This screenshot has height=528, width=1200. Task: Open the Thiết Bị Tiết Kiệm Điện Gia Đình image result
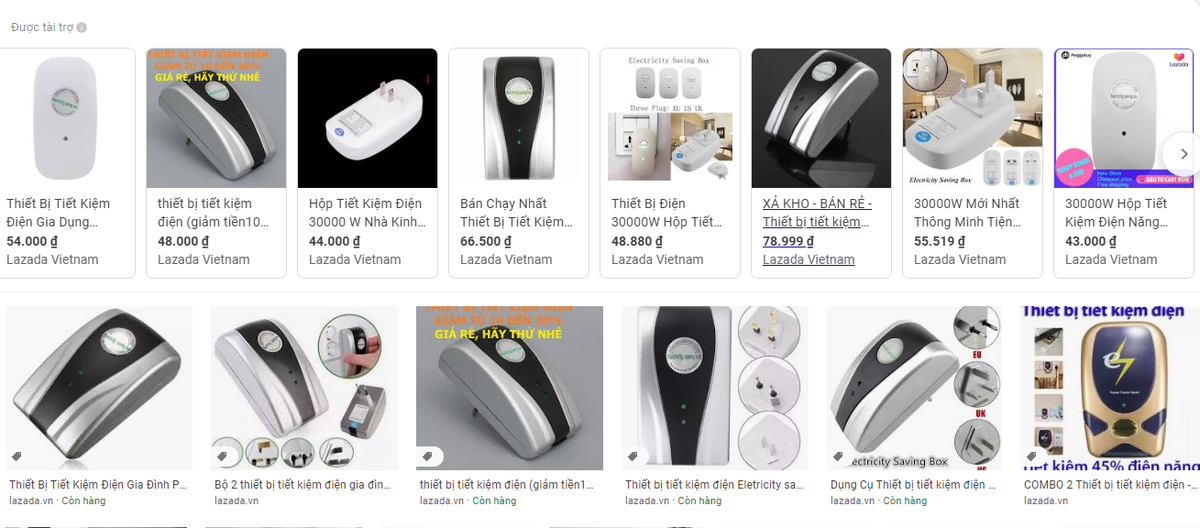98,485
